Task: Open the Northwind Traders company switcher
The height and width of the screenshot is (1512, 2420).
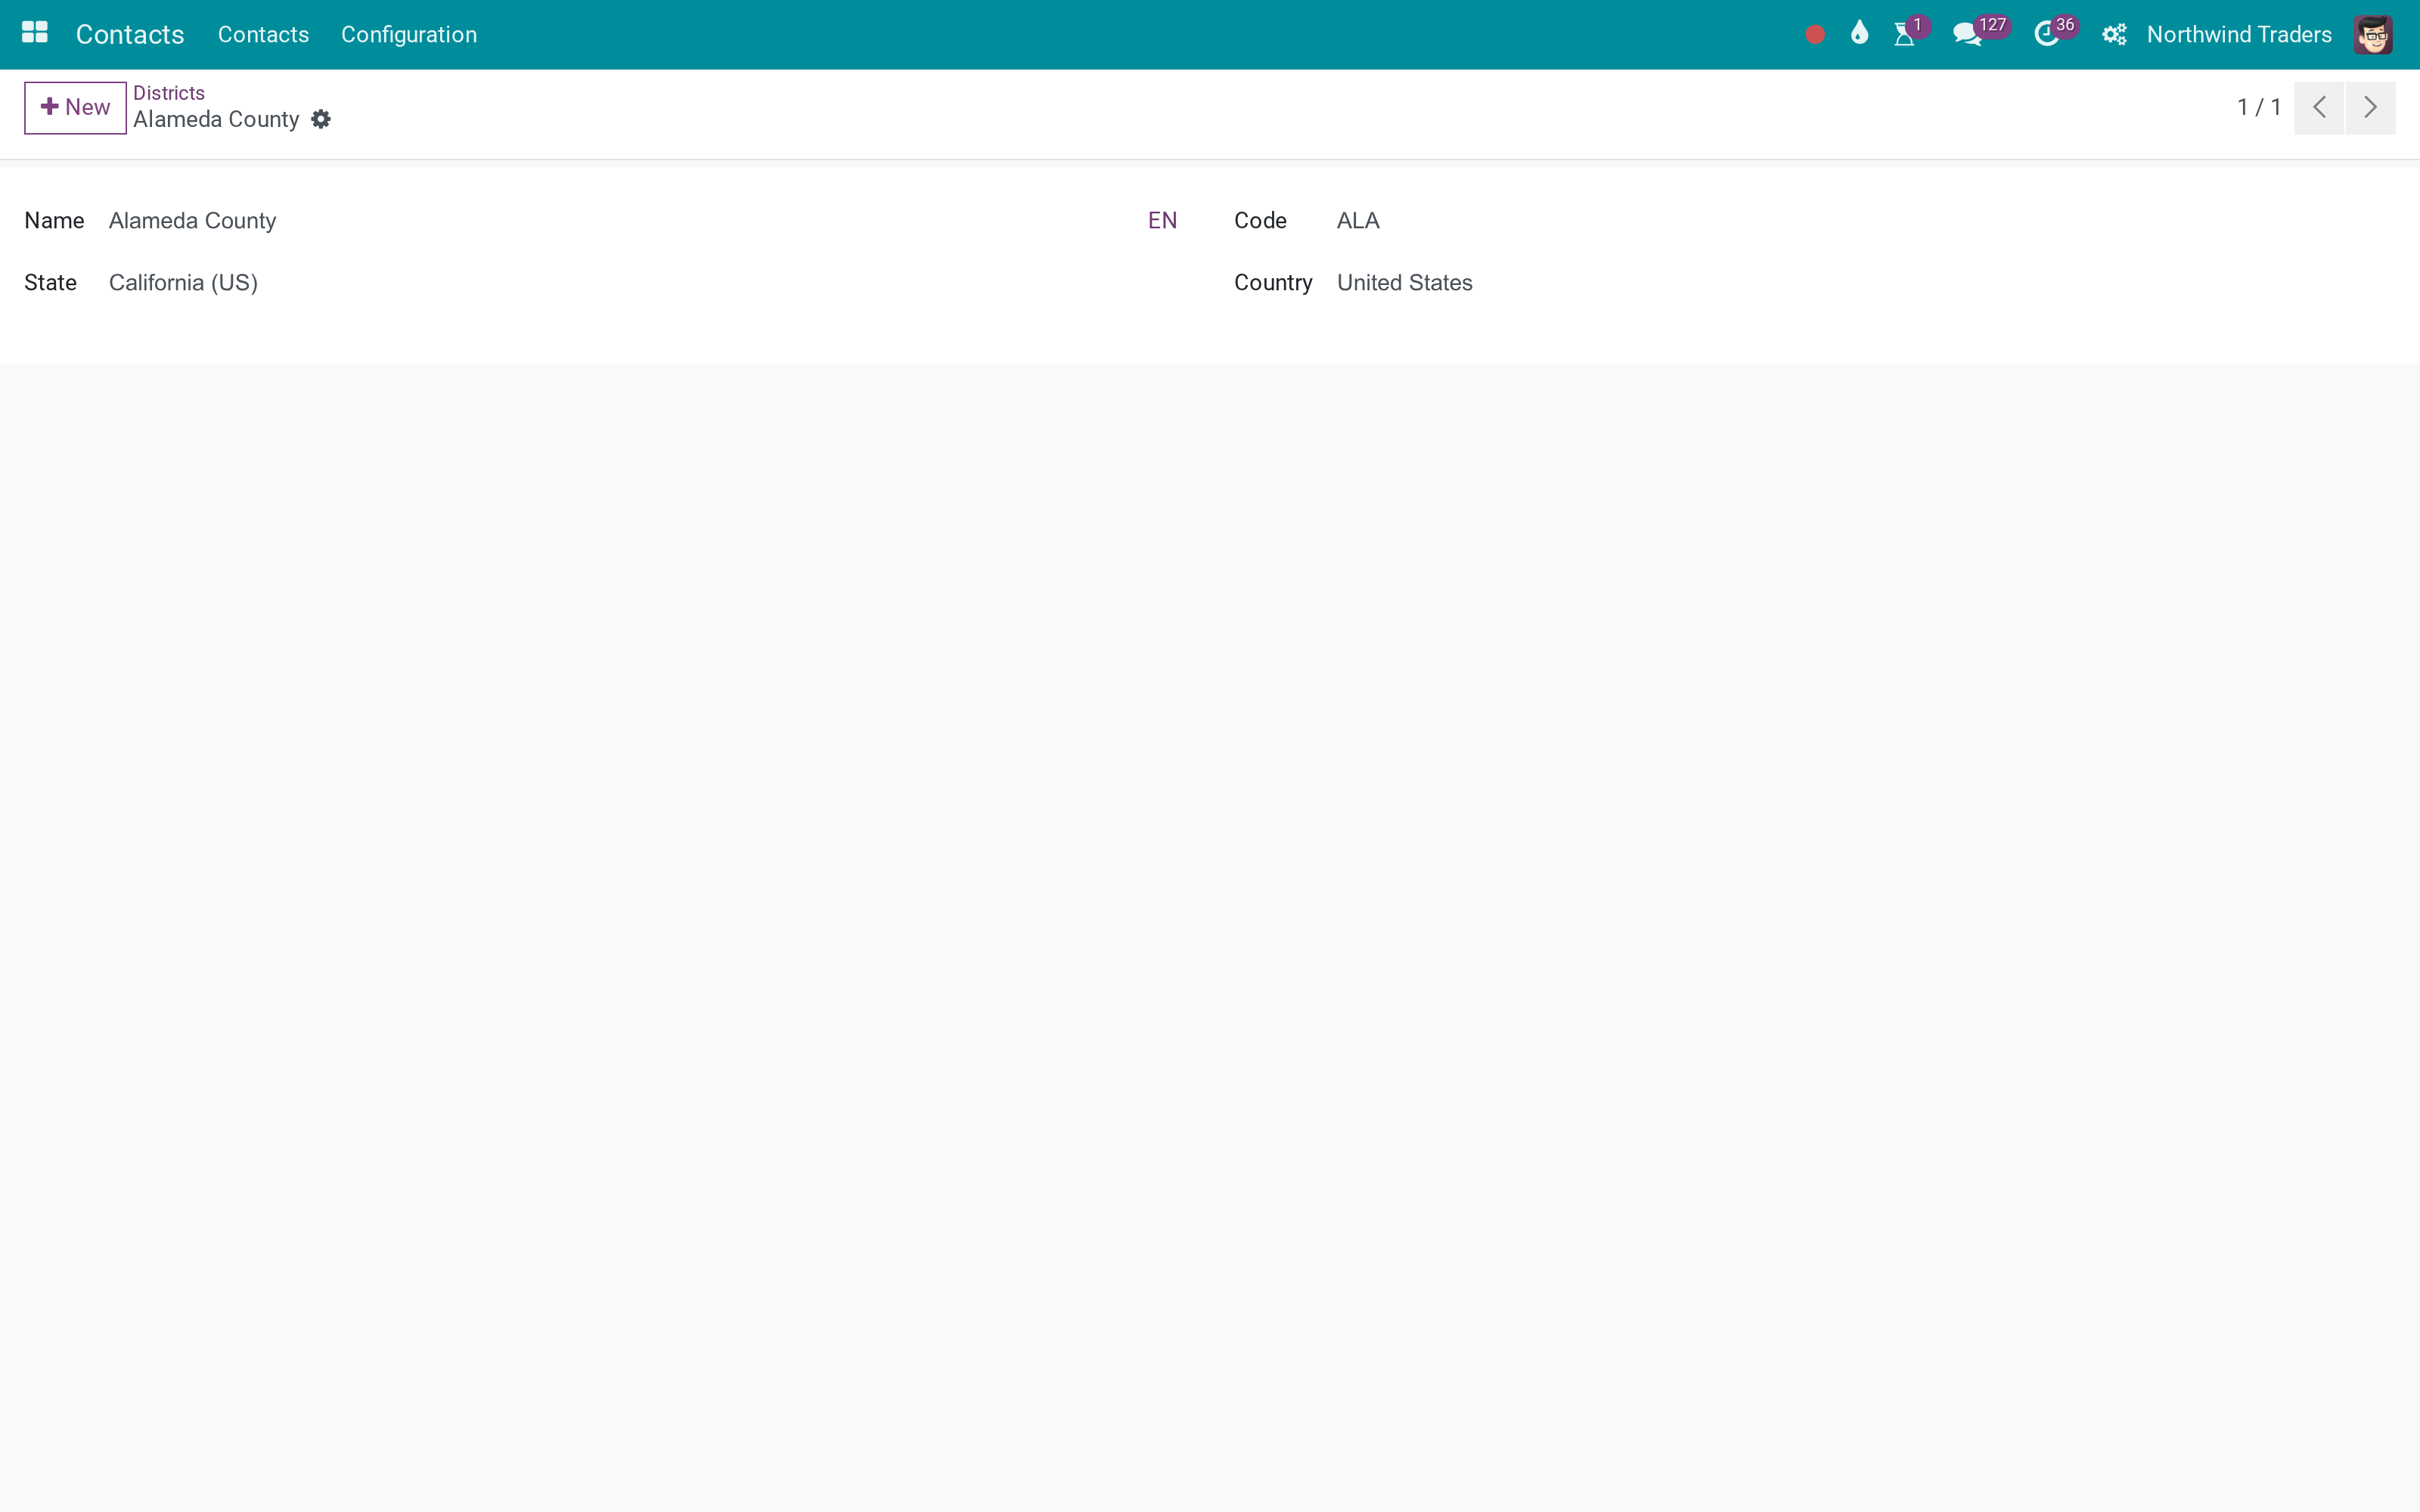Action: click(2239, 35)
